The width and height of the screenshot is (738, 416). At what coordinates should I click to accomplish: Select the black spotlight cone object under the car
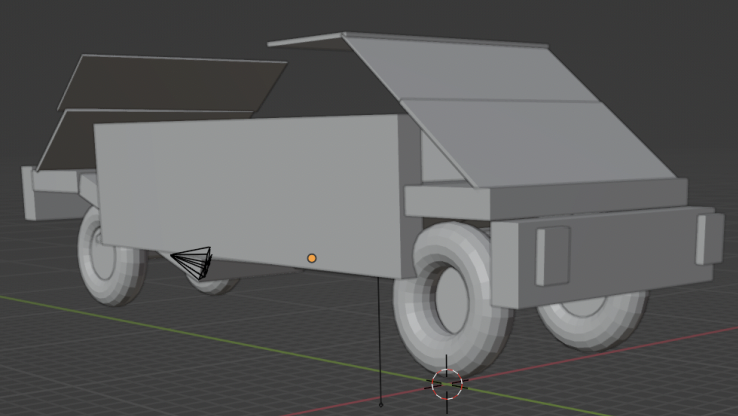[x=192, y=263]
